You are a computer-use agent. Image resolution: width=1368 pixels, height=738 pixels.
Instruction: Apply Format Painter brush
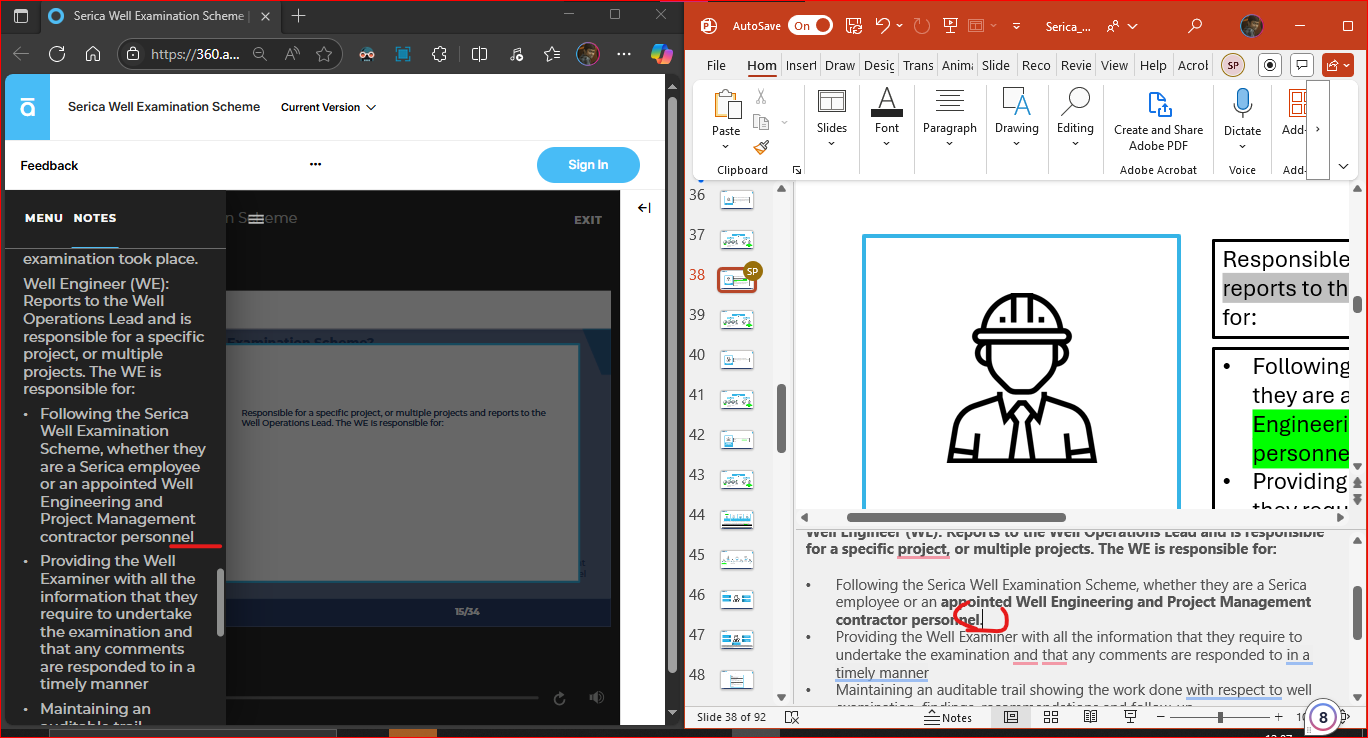click(761, 147)
